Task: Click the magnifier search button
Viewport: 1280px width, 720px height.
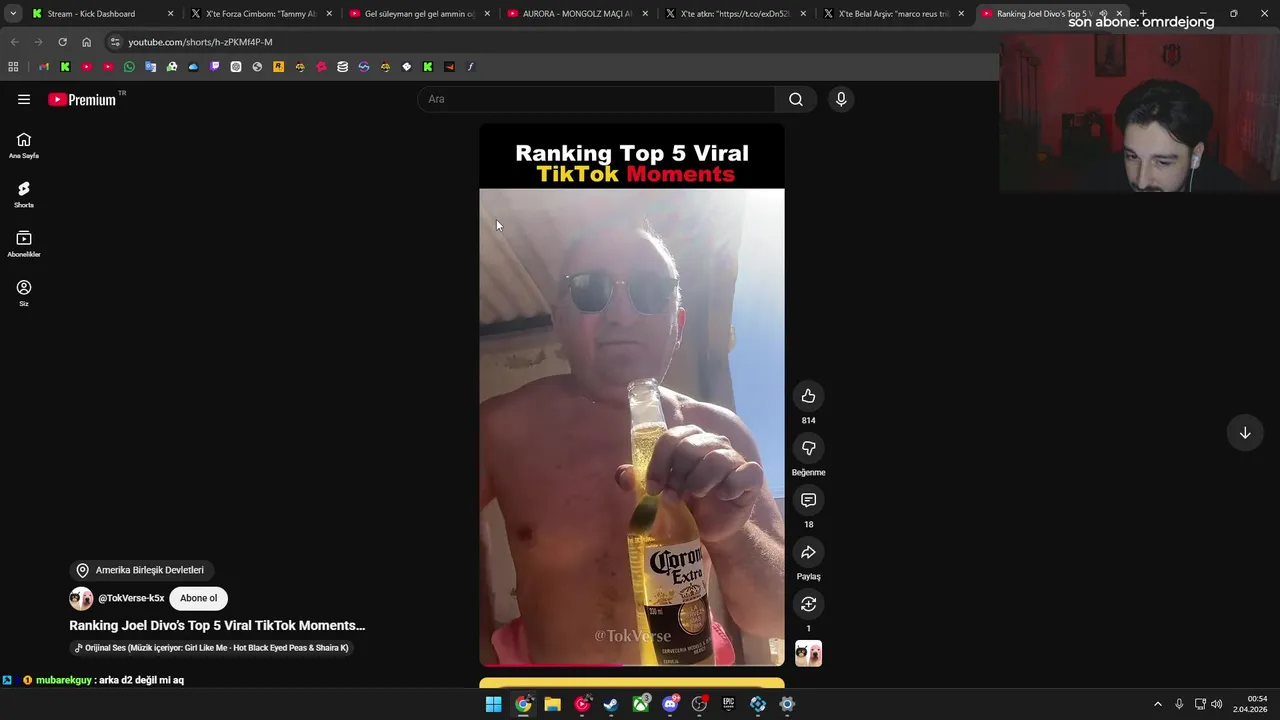Action: tap(796, 99)
